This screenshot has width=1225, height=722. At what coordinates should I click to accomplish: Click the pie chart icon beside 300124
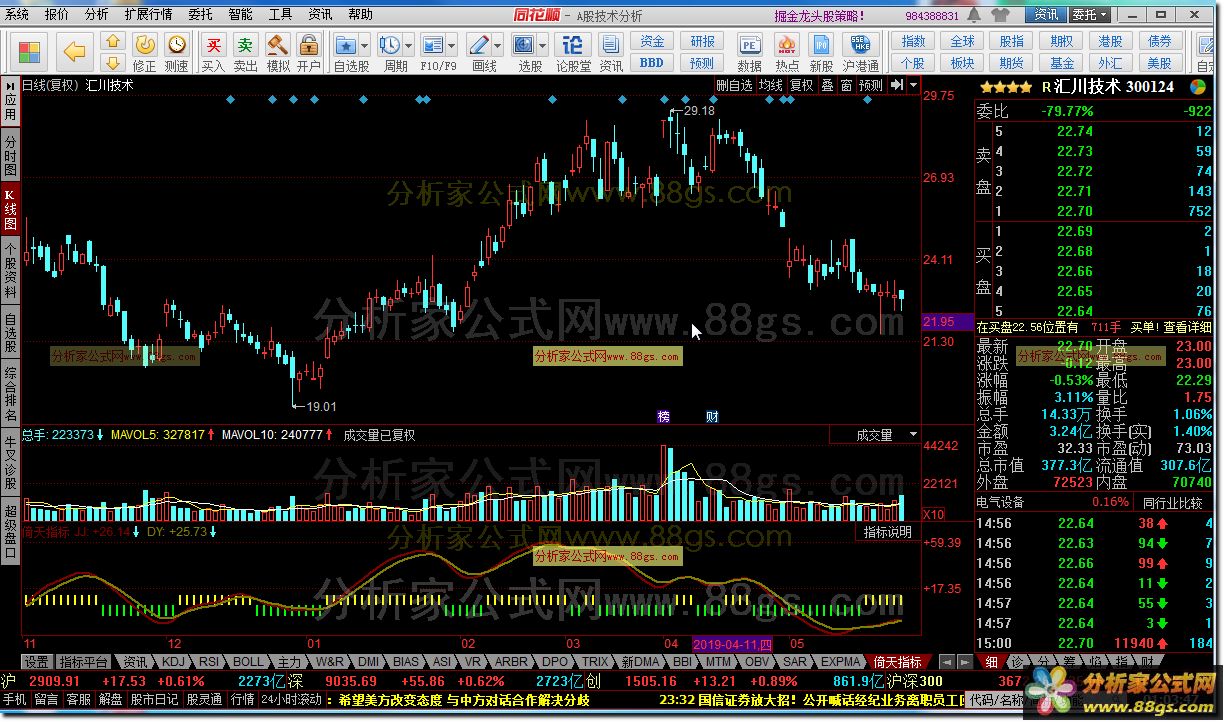coord(1200,87)
